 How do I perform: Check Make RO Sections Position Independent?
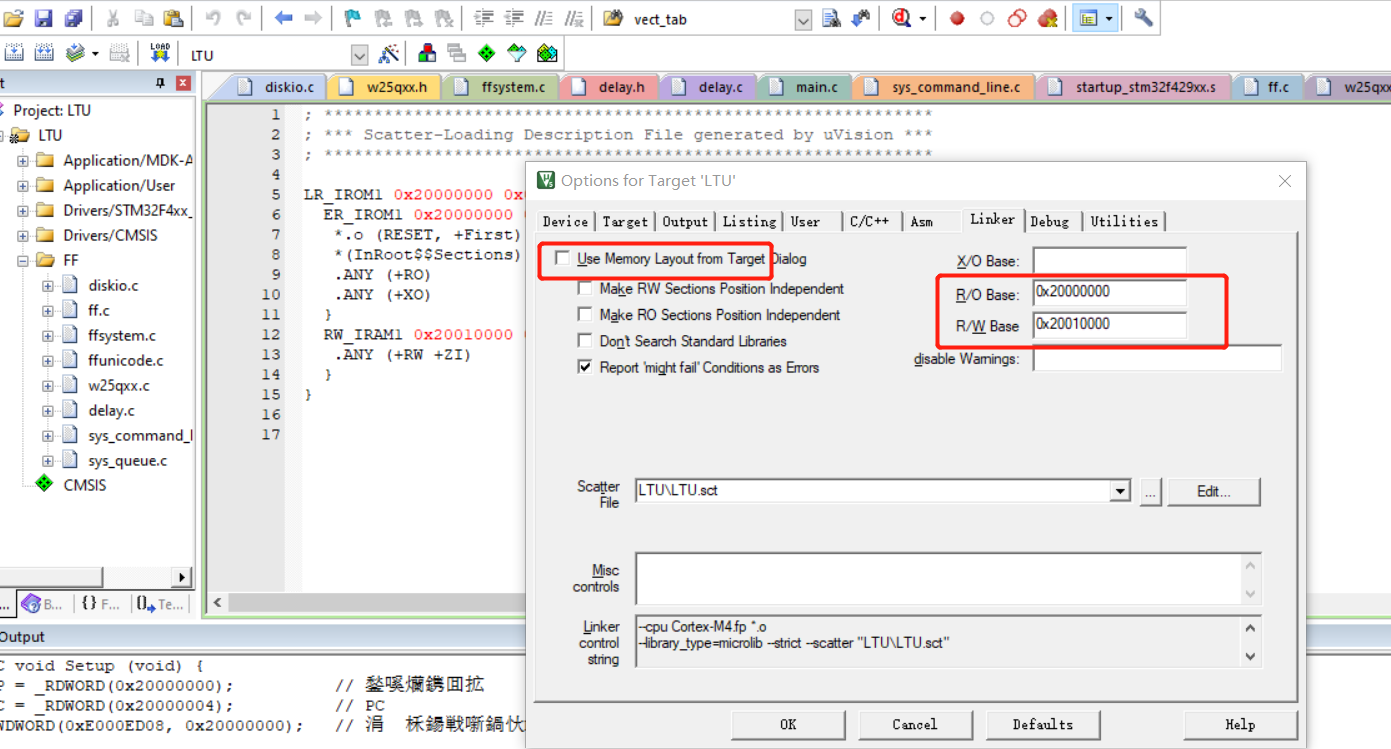(x=585, y=315)
